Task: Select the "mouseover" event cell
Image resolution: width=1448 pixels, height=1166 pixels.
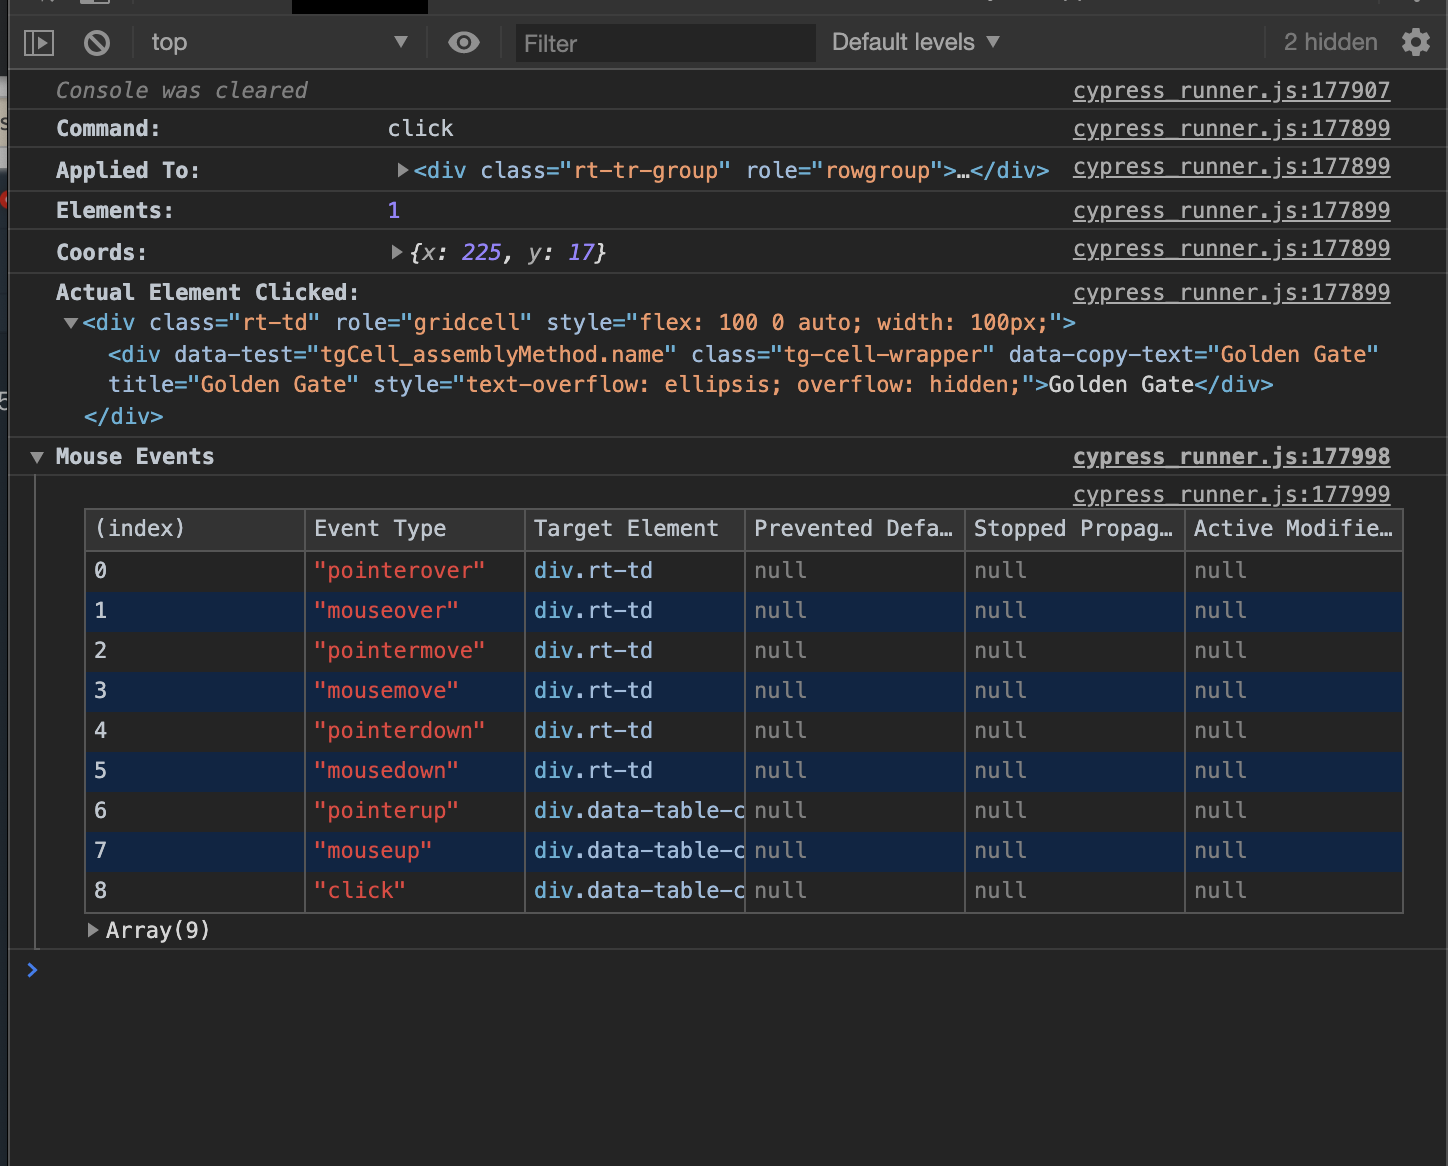Action: (415, 611)
